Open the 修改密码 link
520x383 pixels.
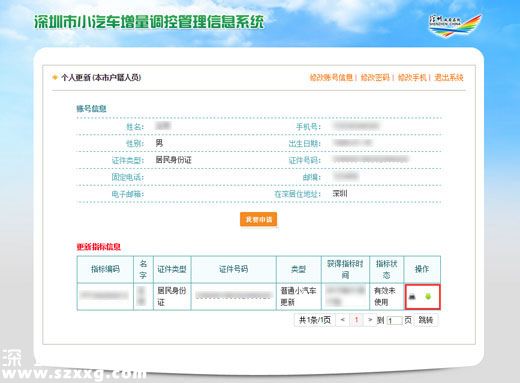375,78
